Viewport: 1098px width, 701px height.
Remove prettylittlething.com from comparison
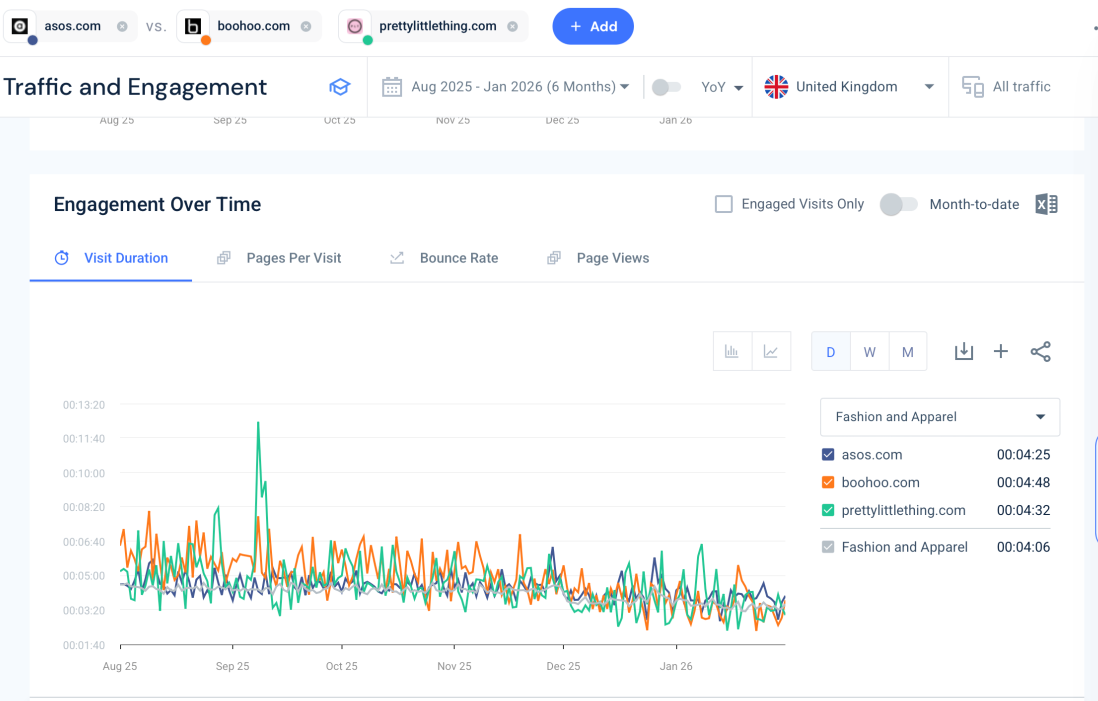click(513, 27)
